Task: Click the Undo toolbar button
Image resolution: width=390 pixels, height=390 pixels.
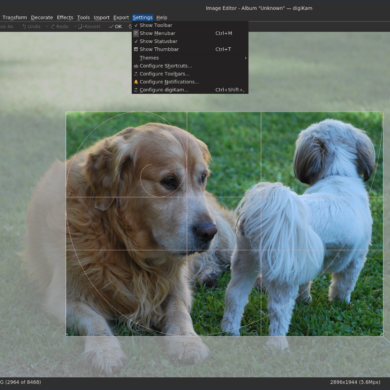Action: [31, 26]
